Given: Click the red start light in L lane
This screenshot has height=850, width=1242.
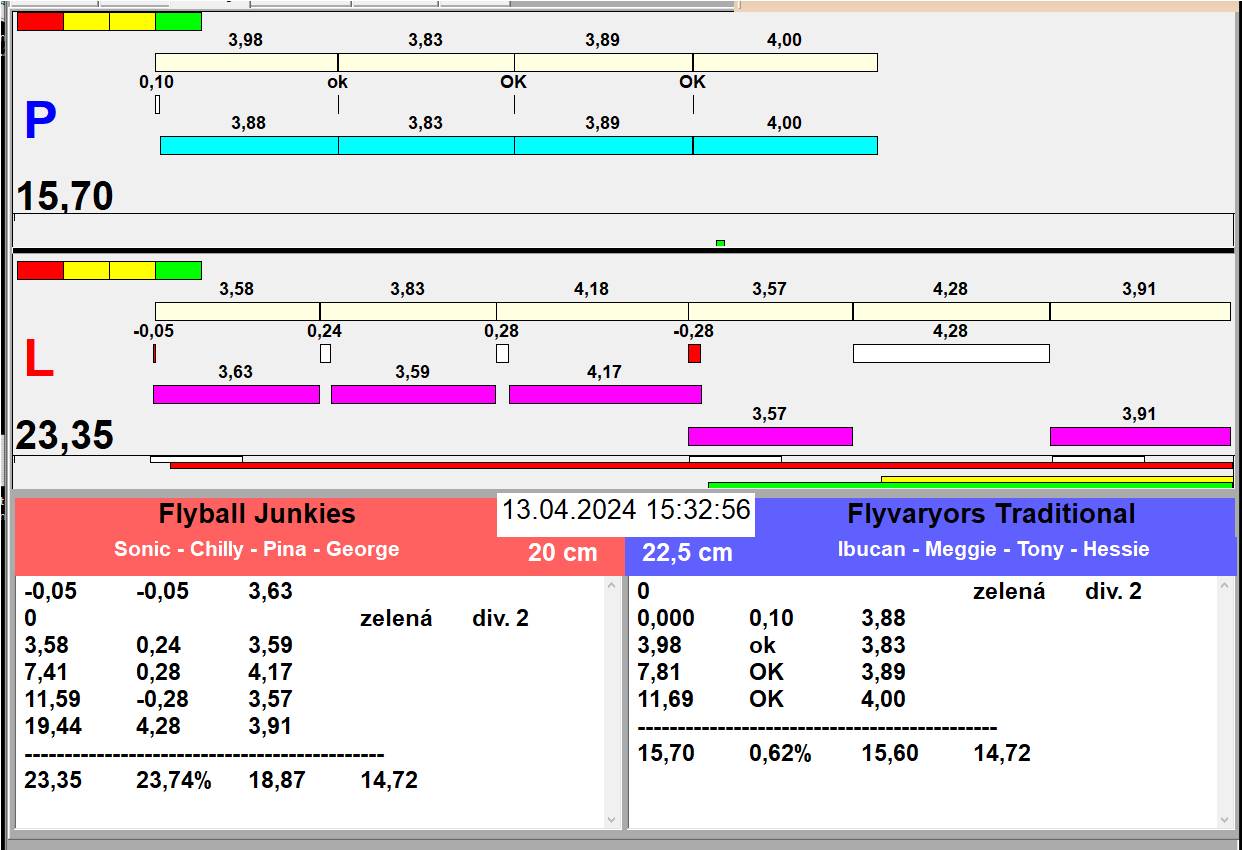Looking at the screenshot, I should click(x=40, y=270).
